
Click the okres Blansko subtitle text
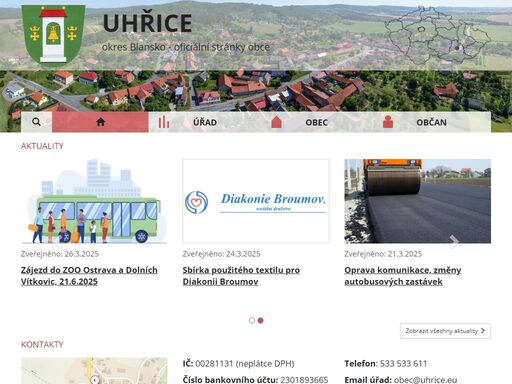[186, 47]
